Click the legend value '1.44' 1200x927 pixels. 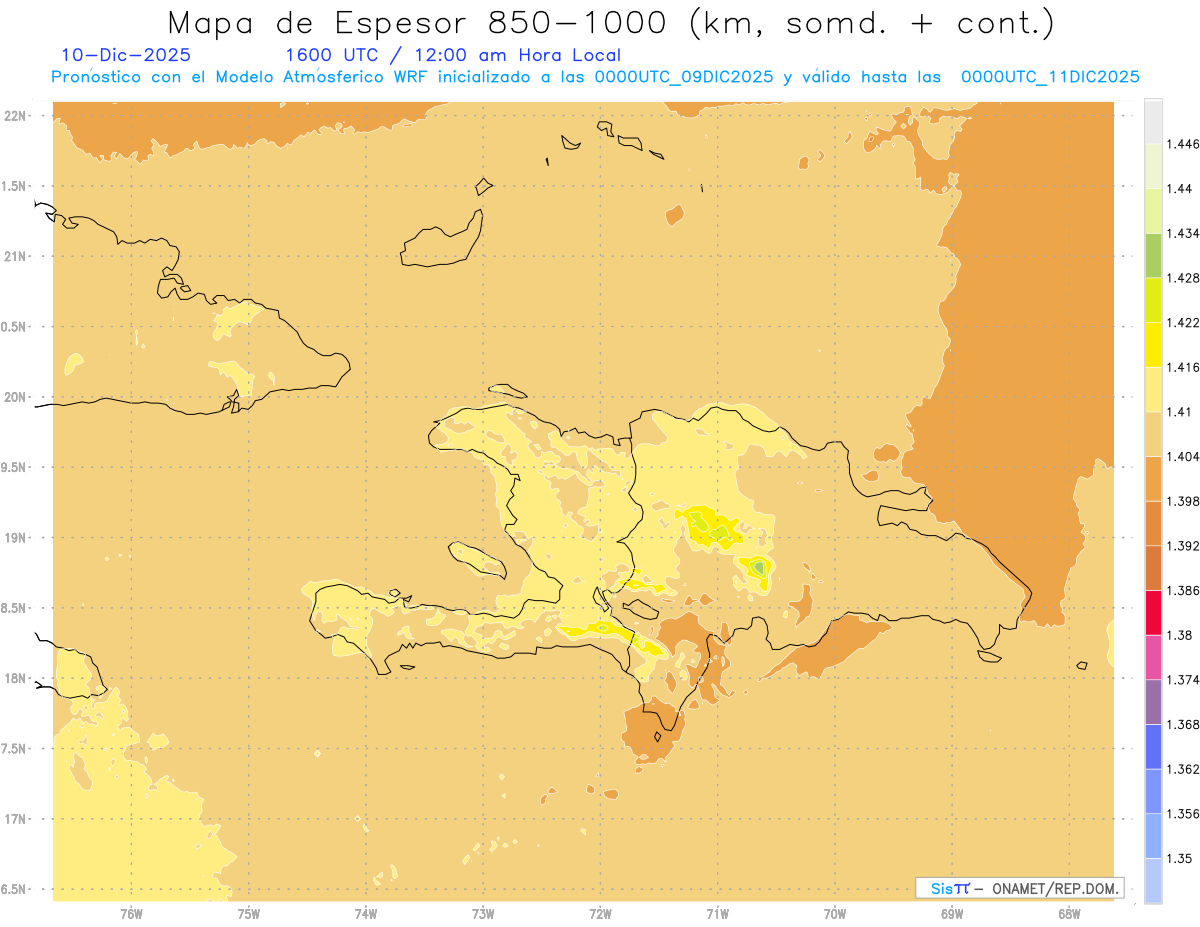(1181, 189)
